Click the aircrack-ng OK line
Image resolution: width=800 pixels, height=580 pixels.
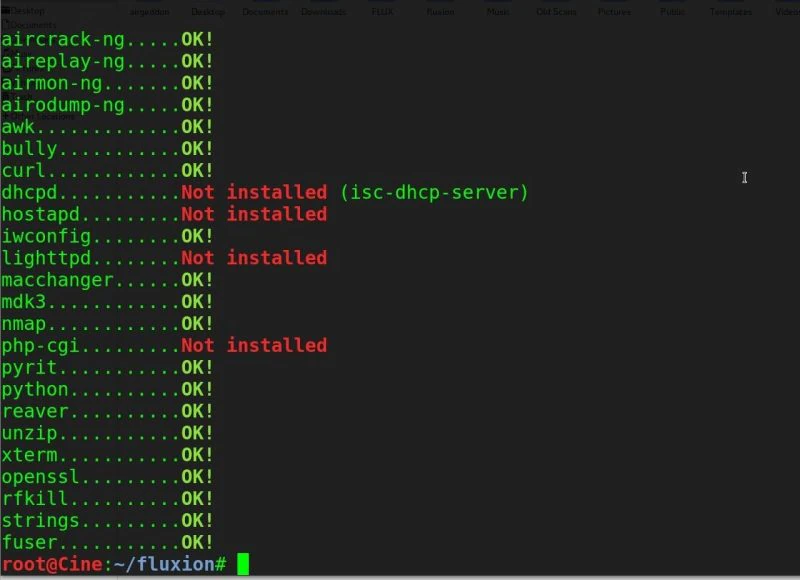coord(107,40)
